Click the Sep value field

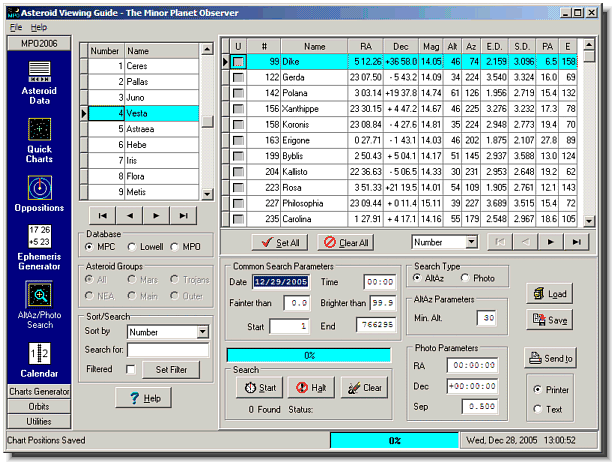point(481,407)
